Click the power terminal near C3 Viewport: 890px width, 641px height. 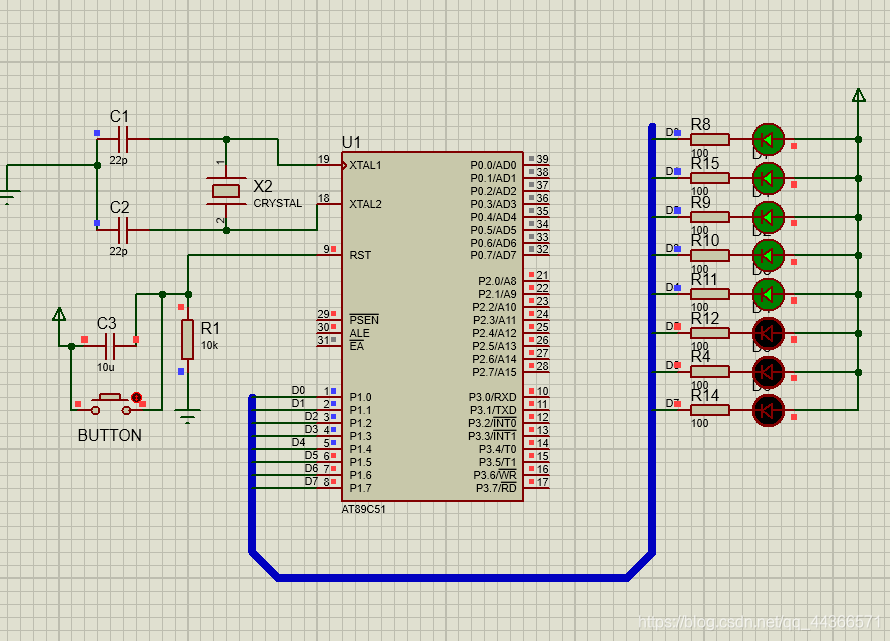(59, 315)
